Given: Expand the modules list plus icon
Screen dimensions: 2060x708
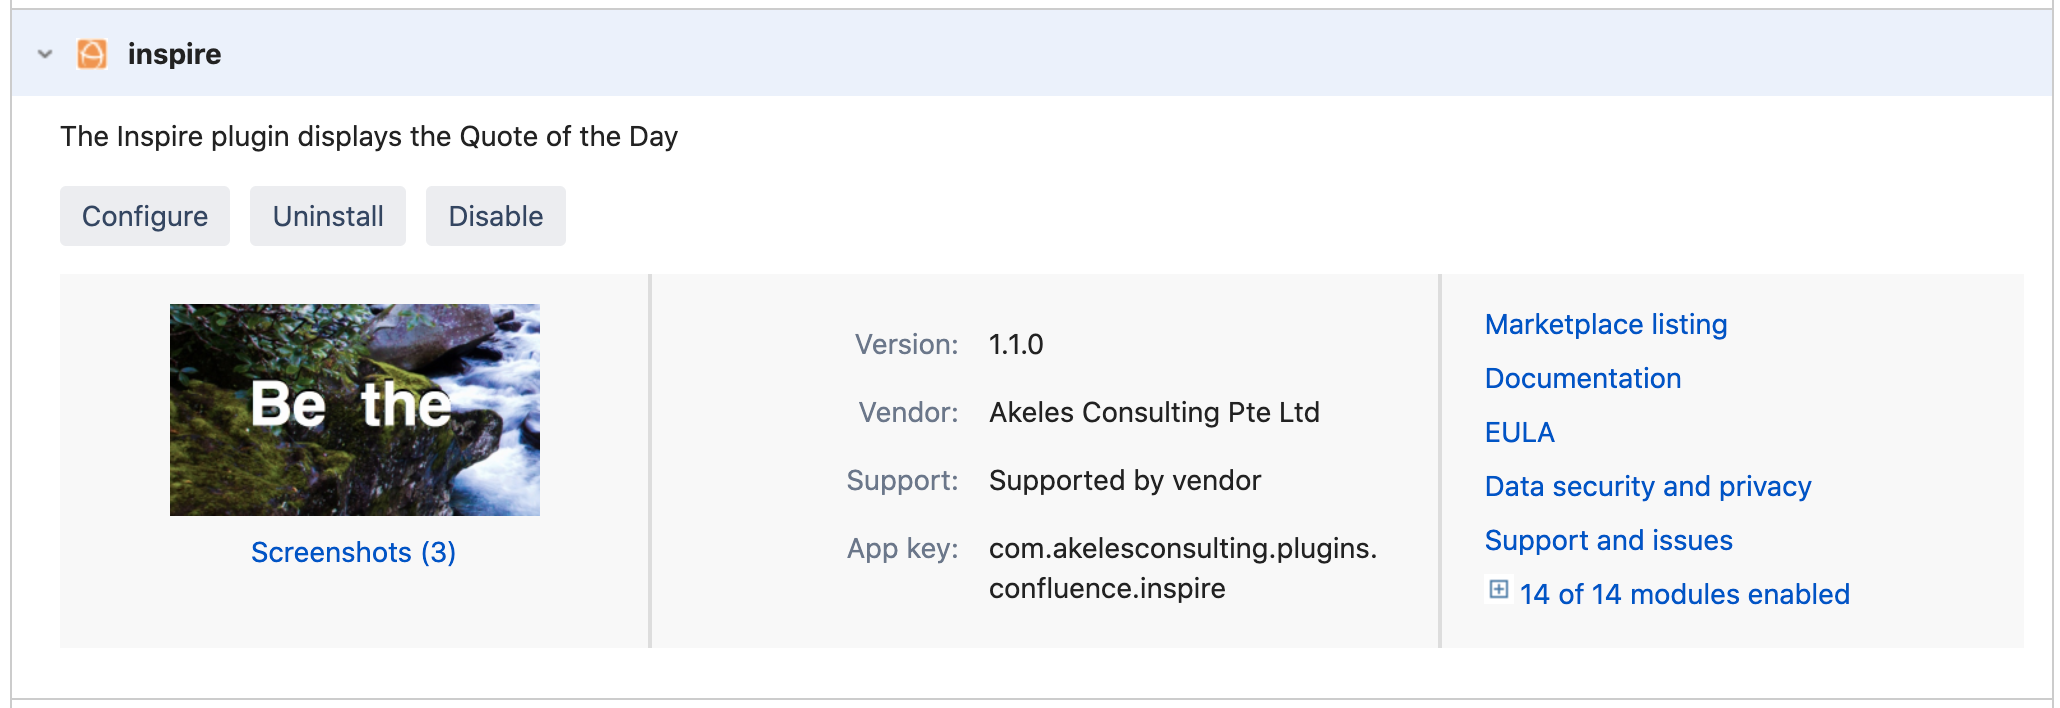Looking at the screenshot, I should pos(1497,592).
